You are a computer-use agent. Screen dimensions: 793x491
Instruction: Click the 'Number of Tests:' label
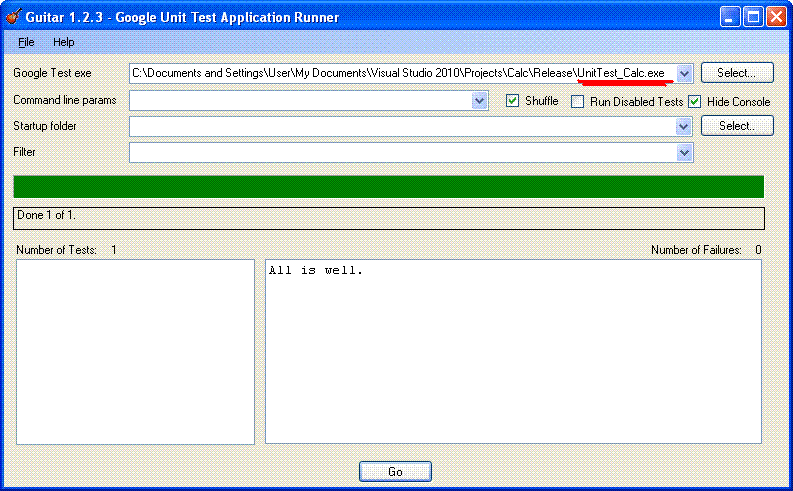(56, 250)
